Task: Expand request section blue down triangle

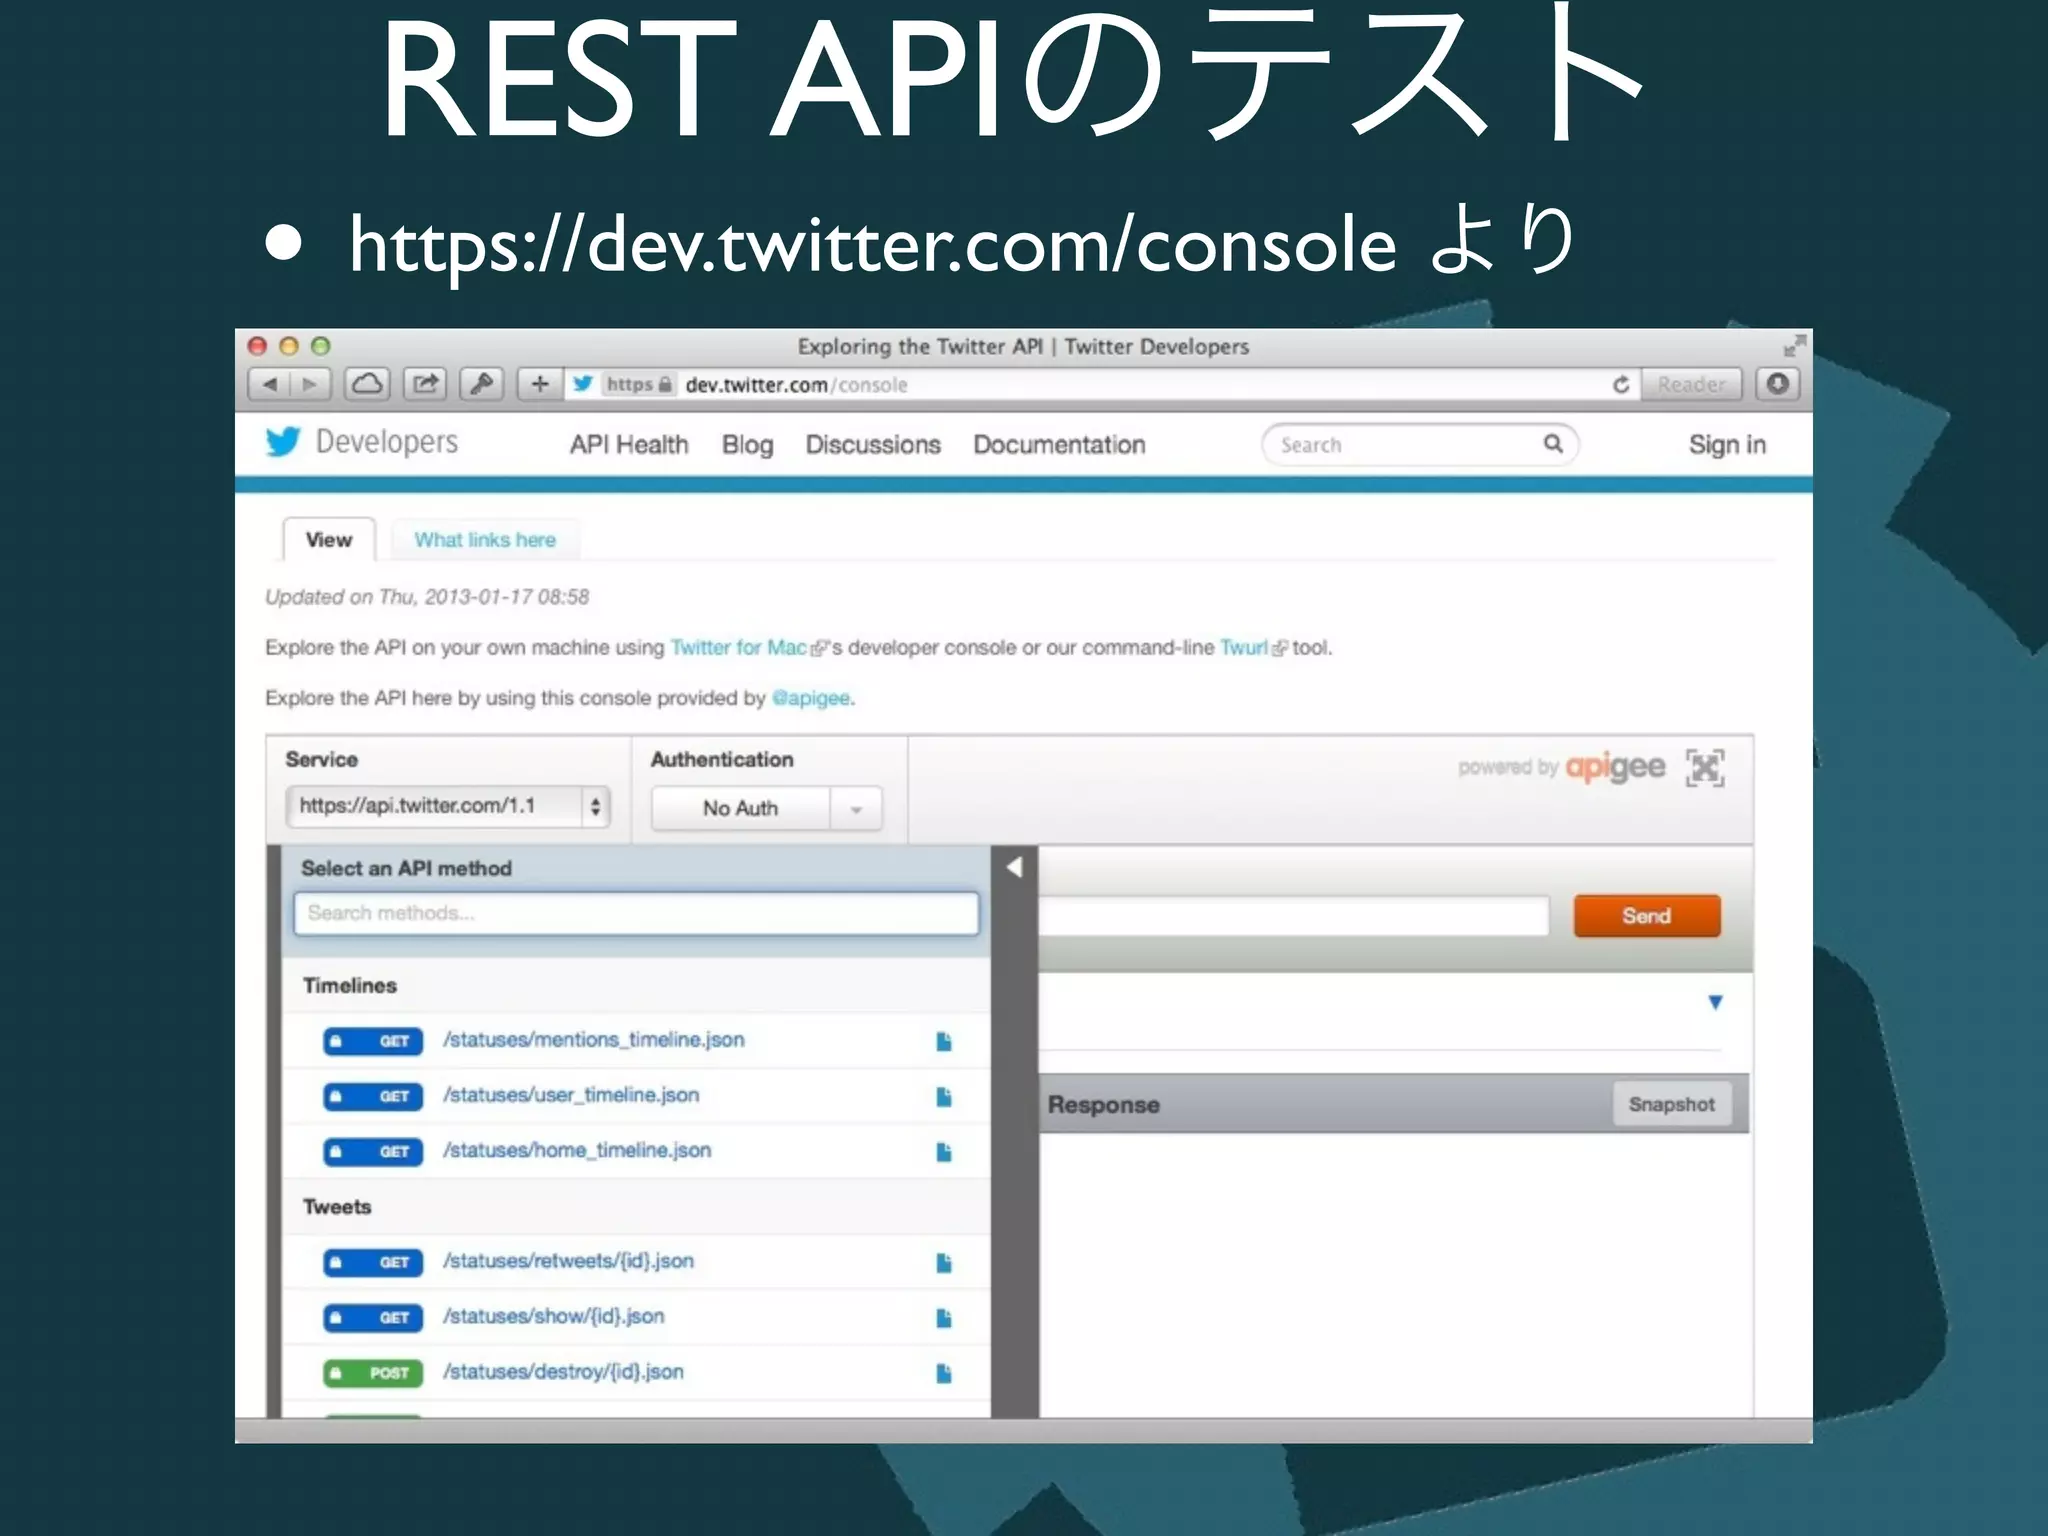Action: click(x=1715, y=1002)
